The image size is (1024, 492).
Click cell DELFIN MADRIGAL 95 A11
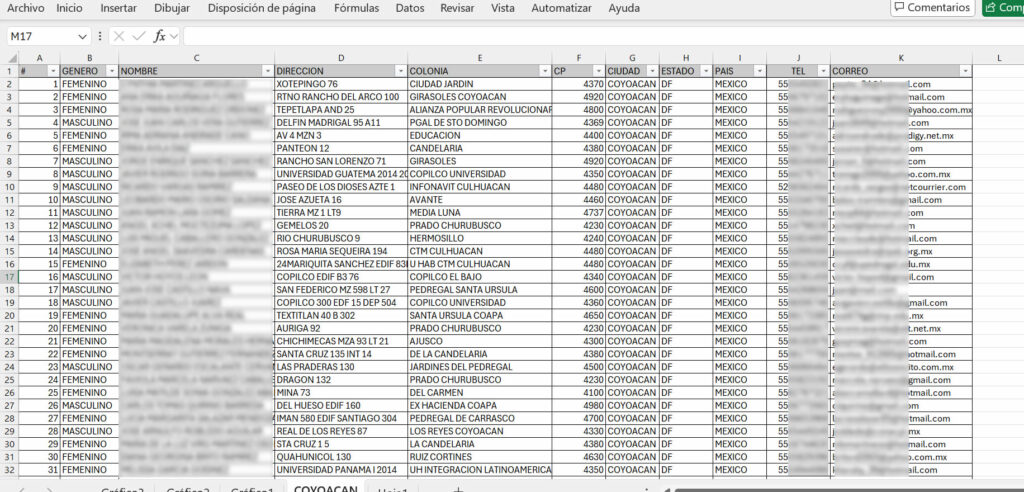click(340, 123)
